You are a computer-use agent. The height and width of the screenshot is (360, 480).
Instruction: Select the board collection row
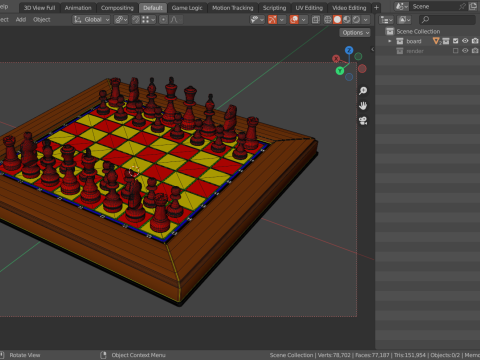click(428, 41)
